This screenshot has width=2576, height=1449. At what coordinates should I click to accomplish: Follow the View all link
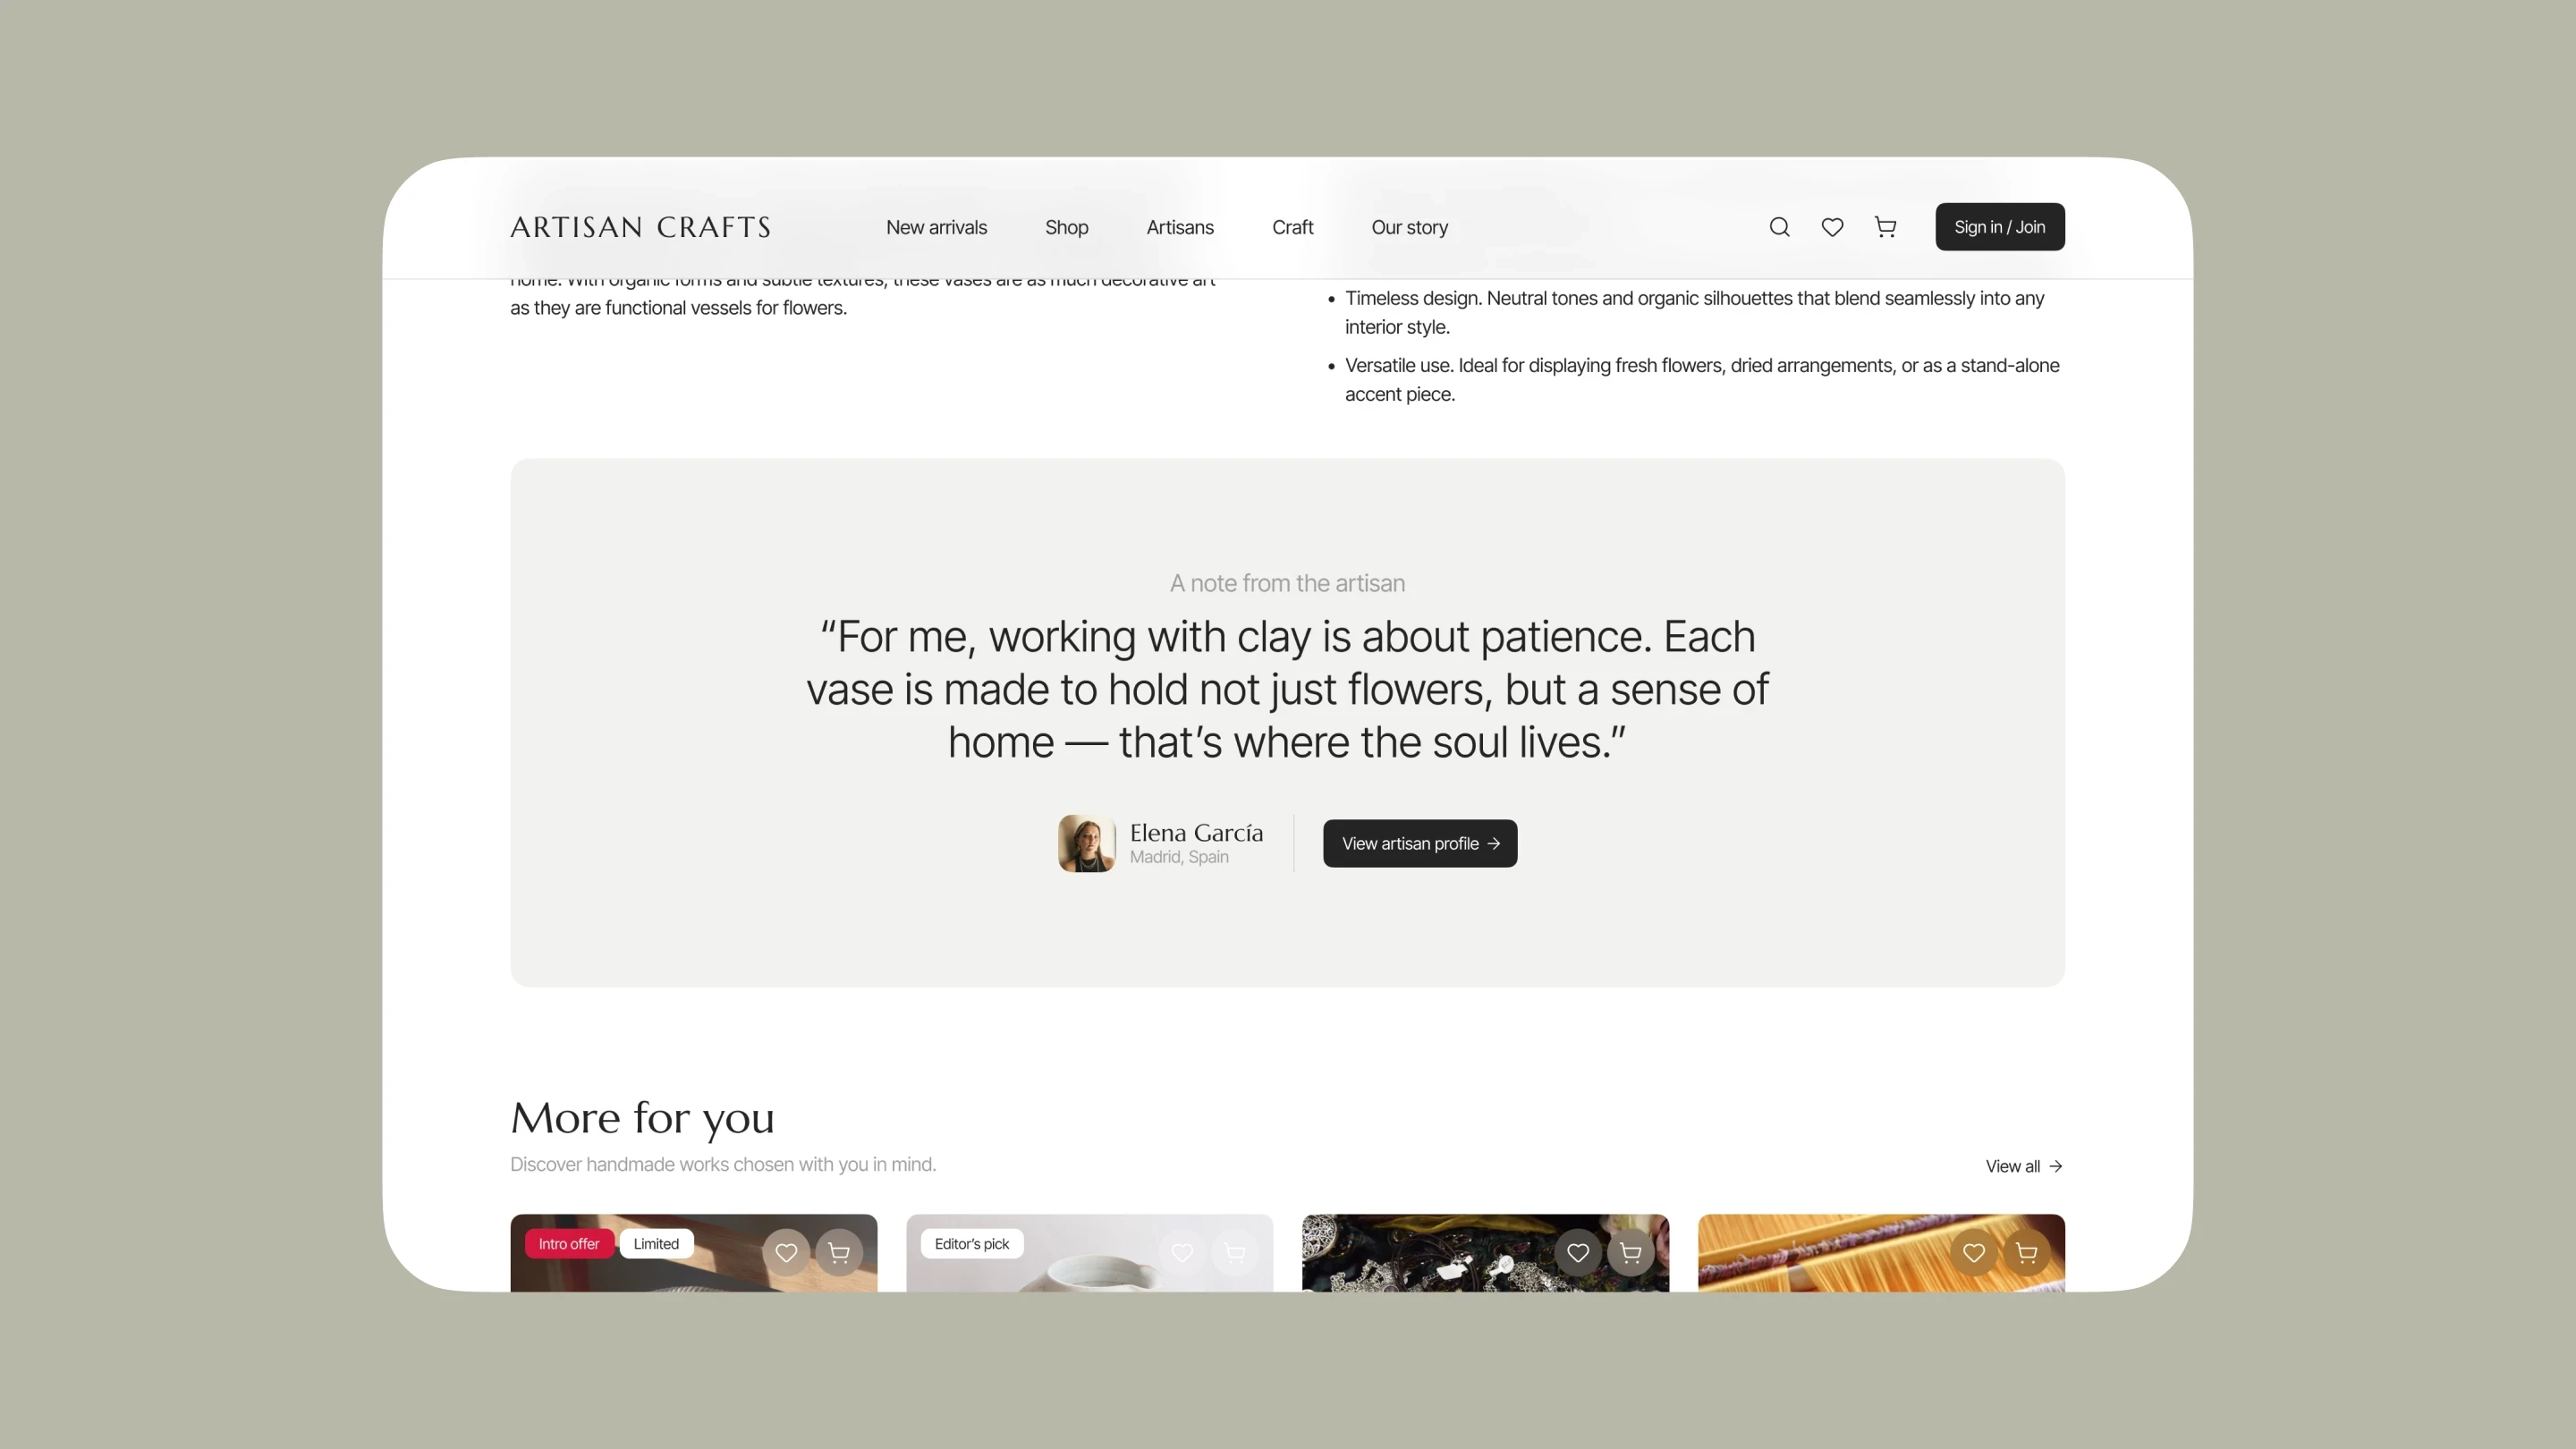pos(2024,1166)
